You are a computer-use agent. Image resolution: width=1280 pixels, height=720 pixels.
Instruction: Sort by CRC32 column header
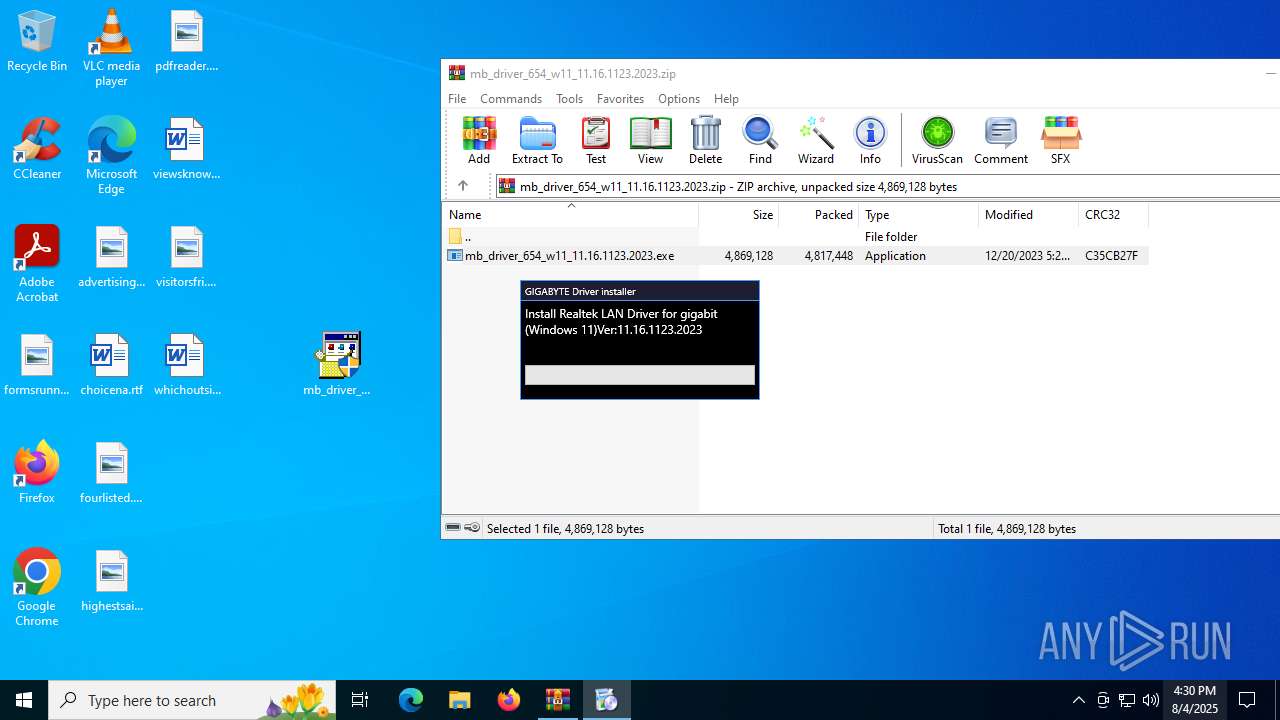point(1114,215)
